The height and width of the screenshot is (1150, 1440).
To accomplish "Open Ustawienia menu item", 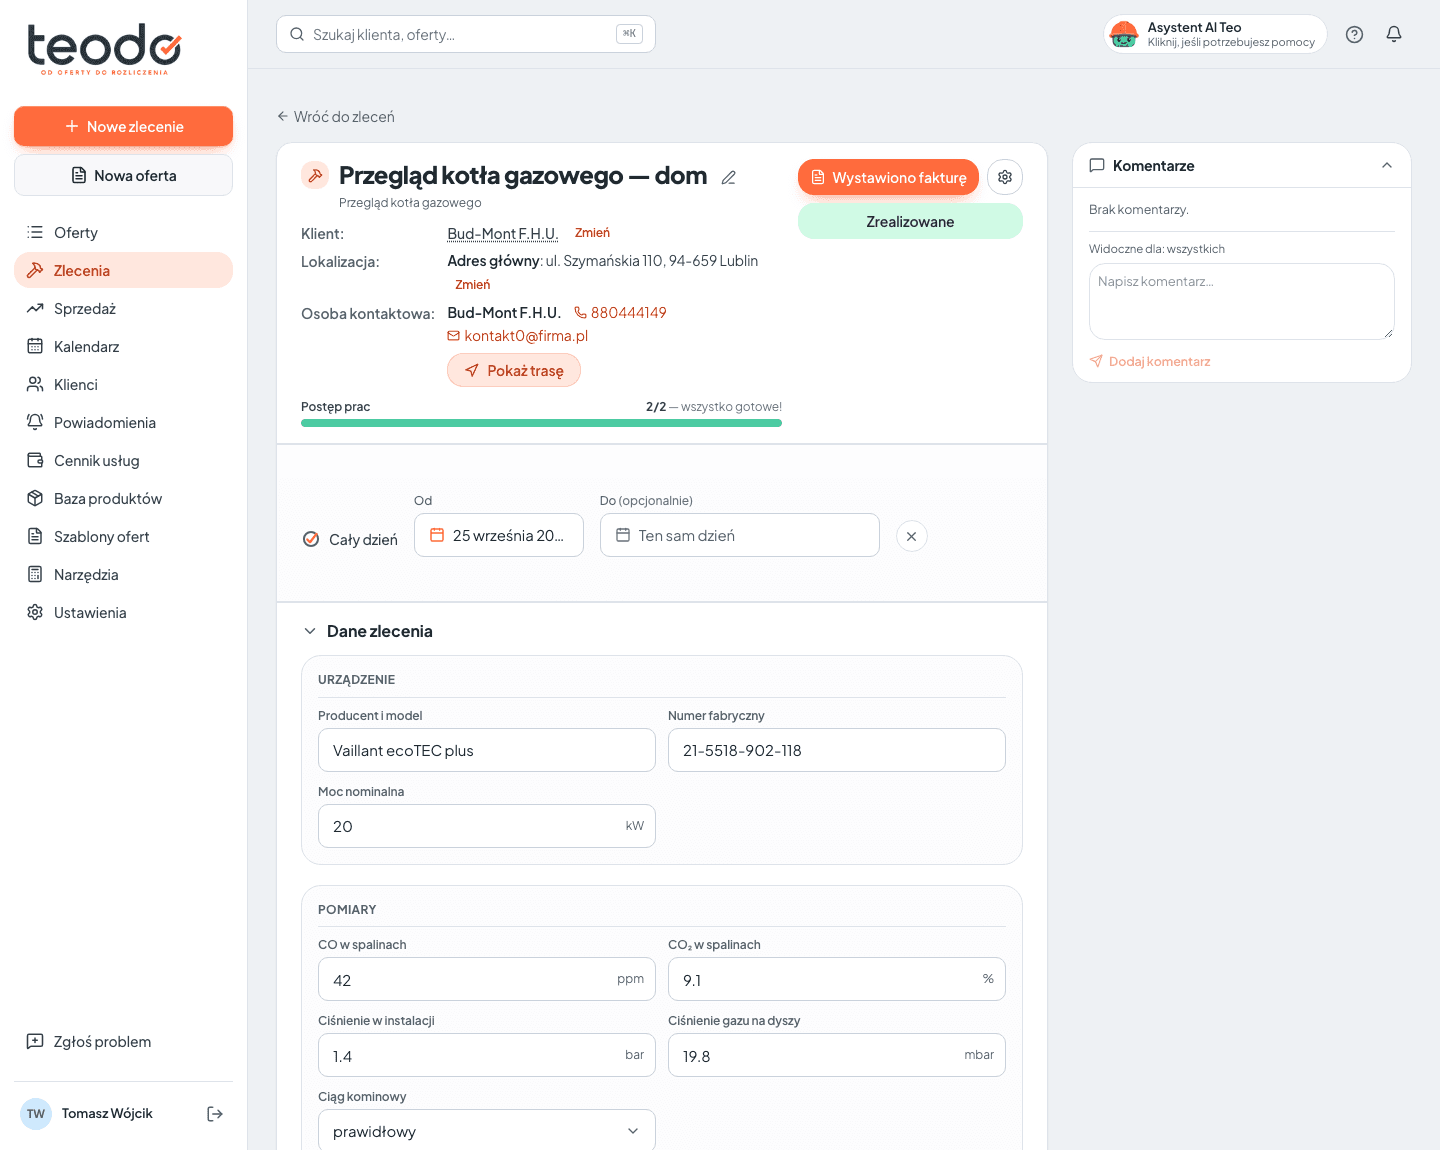I will click(123, 612).
